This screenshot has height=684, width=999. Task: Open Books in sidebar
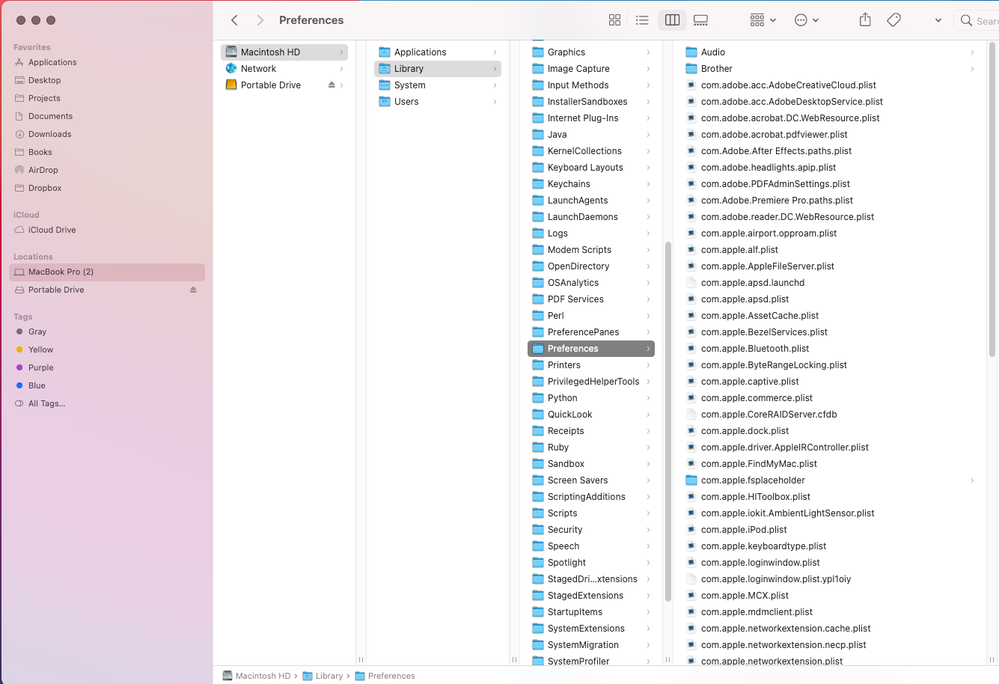[x=40, y=152]
